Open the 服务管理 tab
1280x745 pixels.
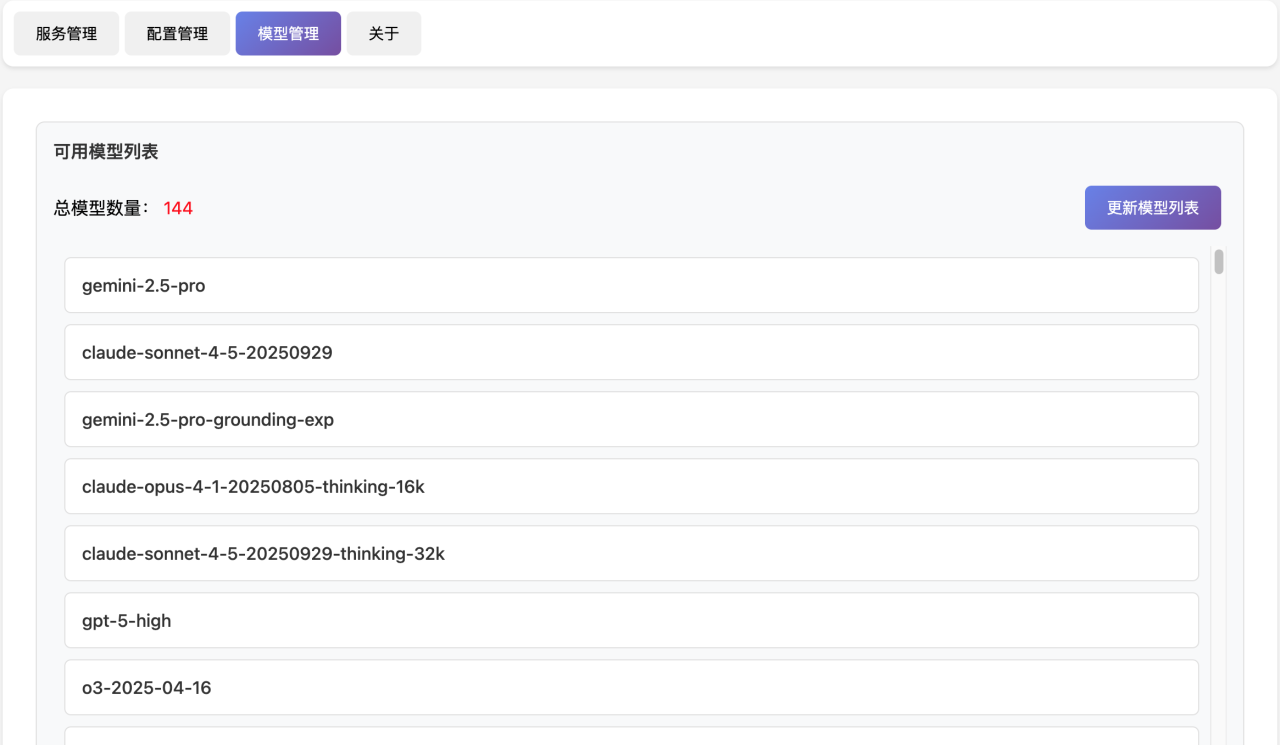(66, 33)
